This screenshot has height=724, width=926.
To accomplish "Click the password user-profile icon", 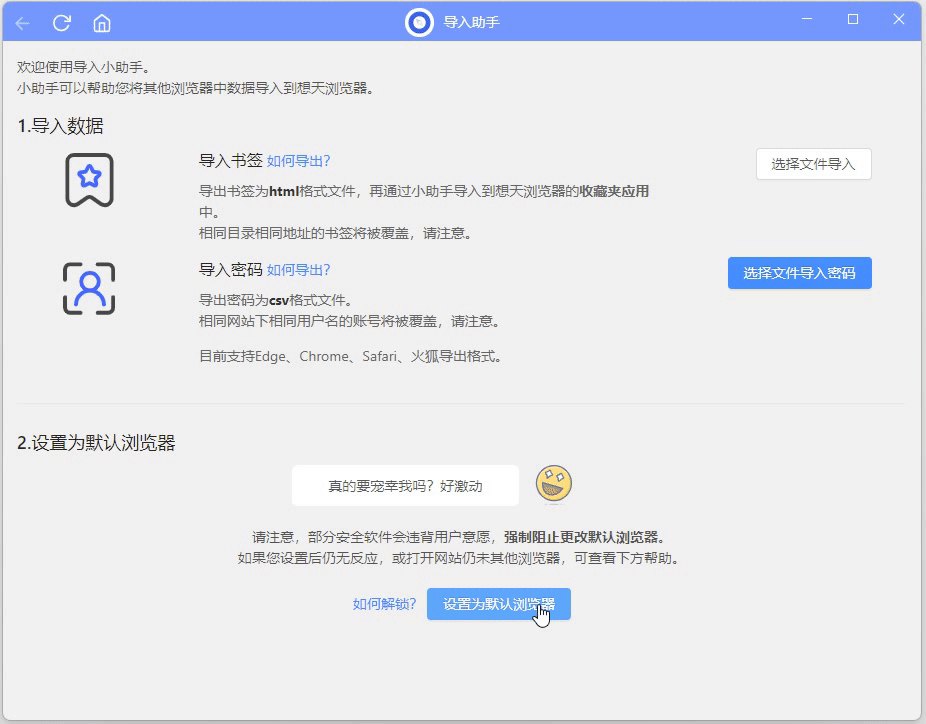I will pyautogui.click(x=89, y=289).
